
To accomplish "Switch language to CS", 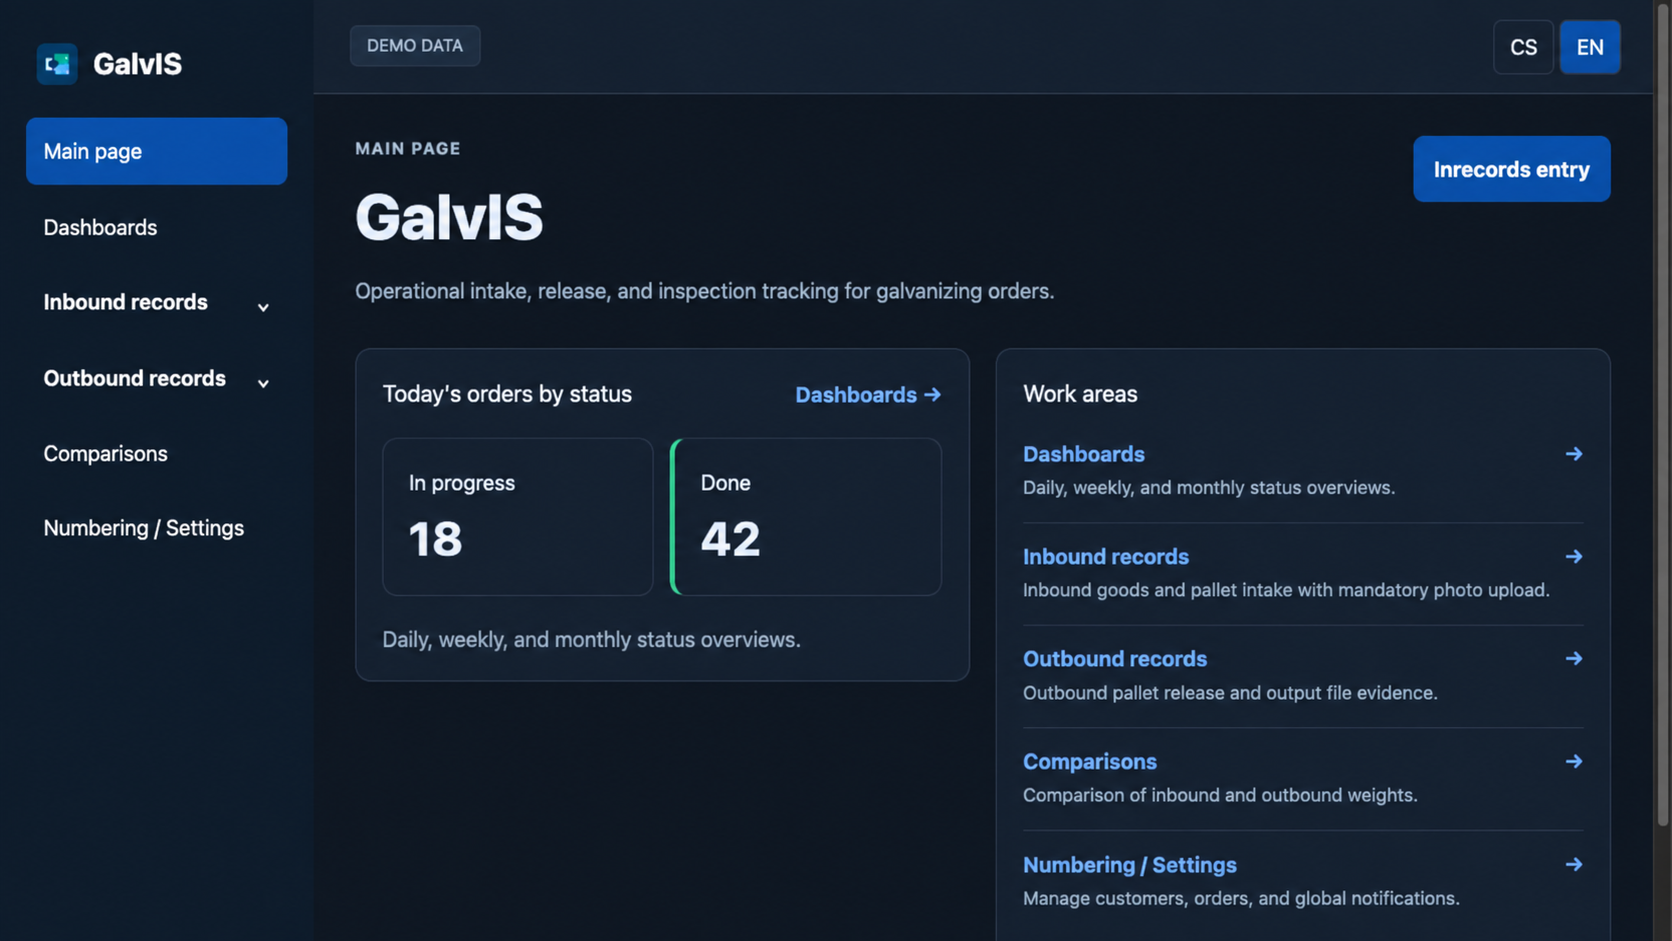I will point(1523,47).
